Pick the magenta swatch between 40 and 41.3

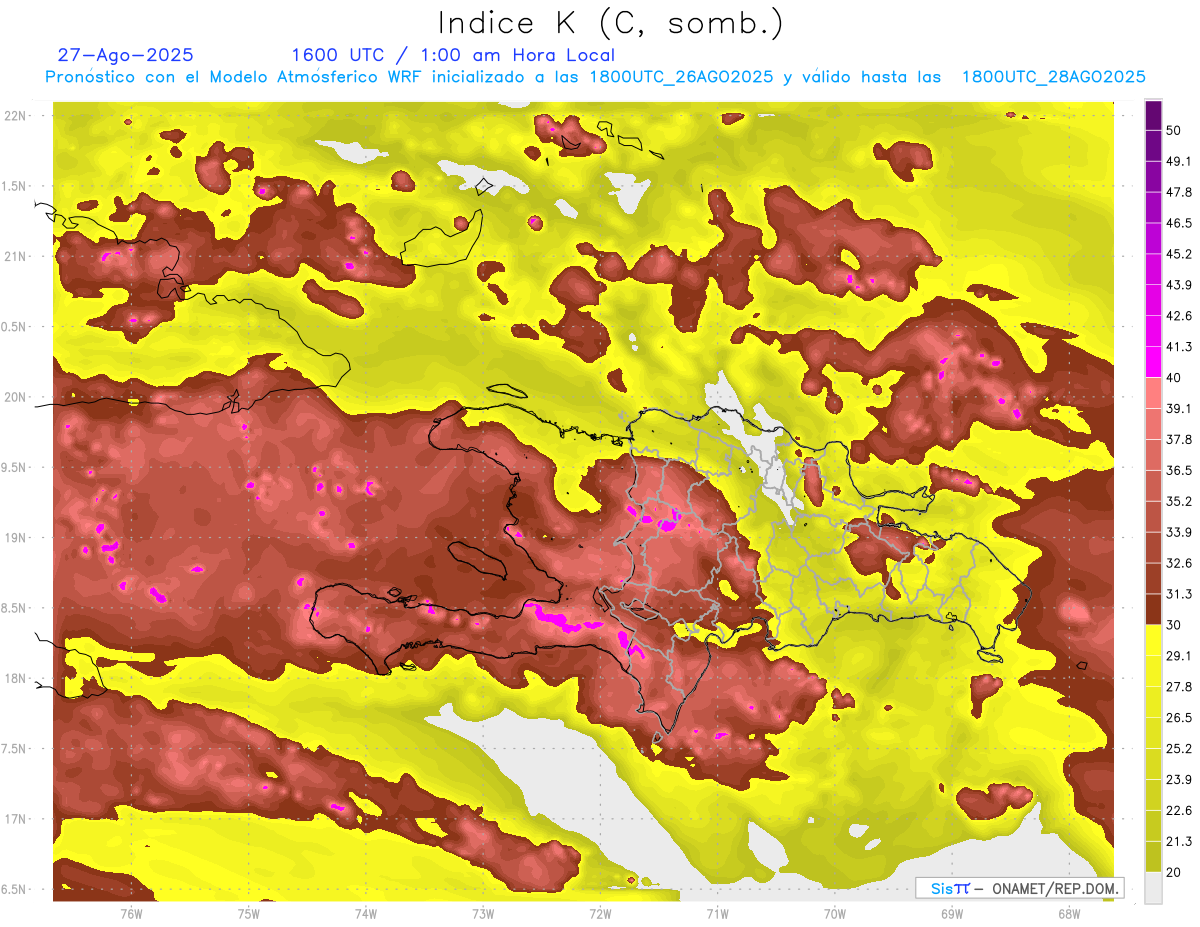(1153, 362)
